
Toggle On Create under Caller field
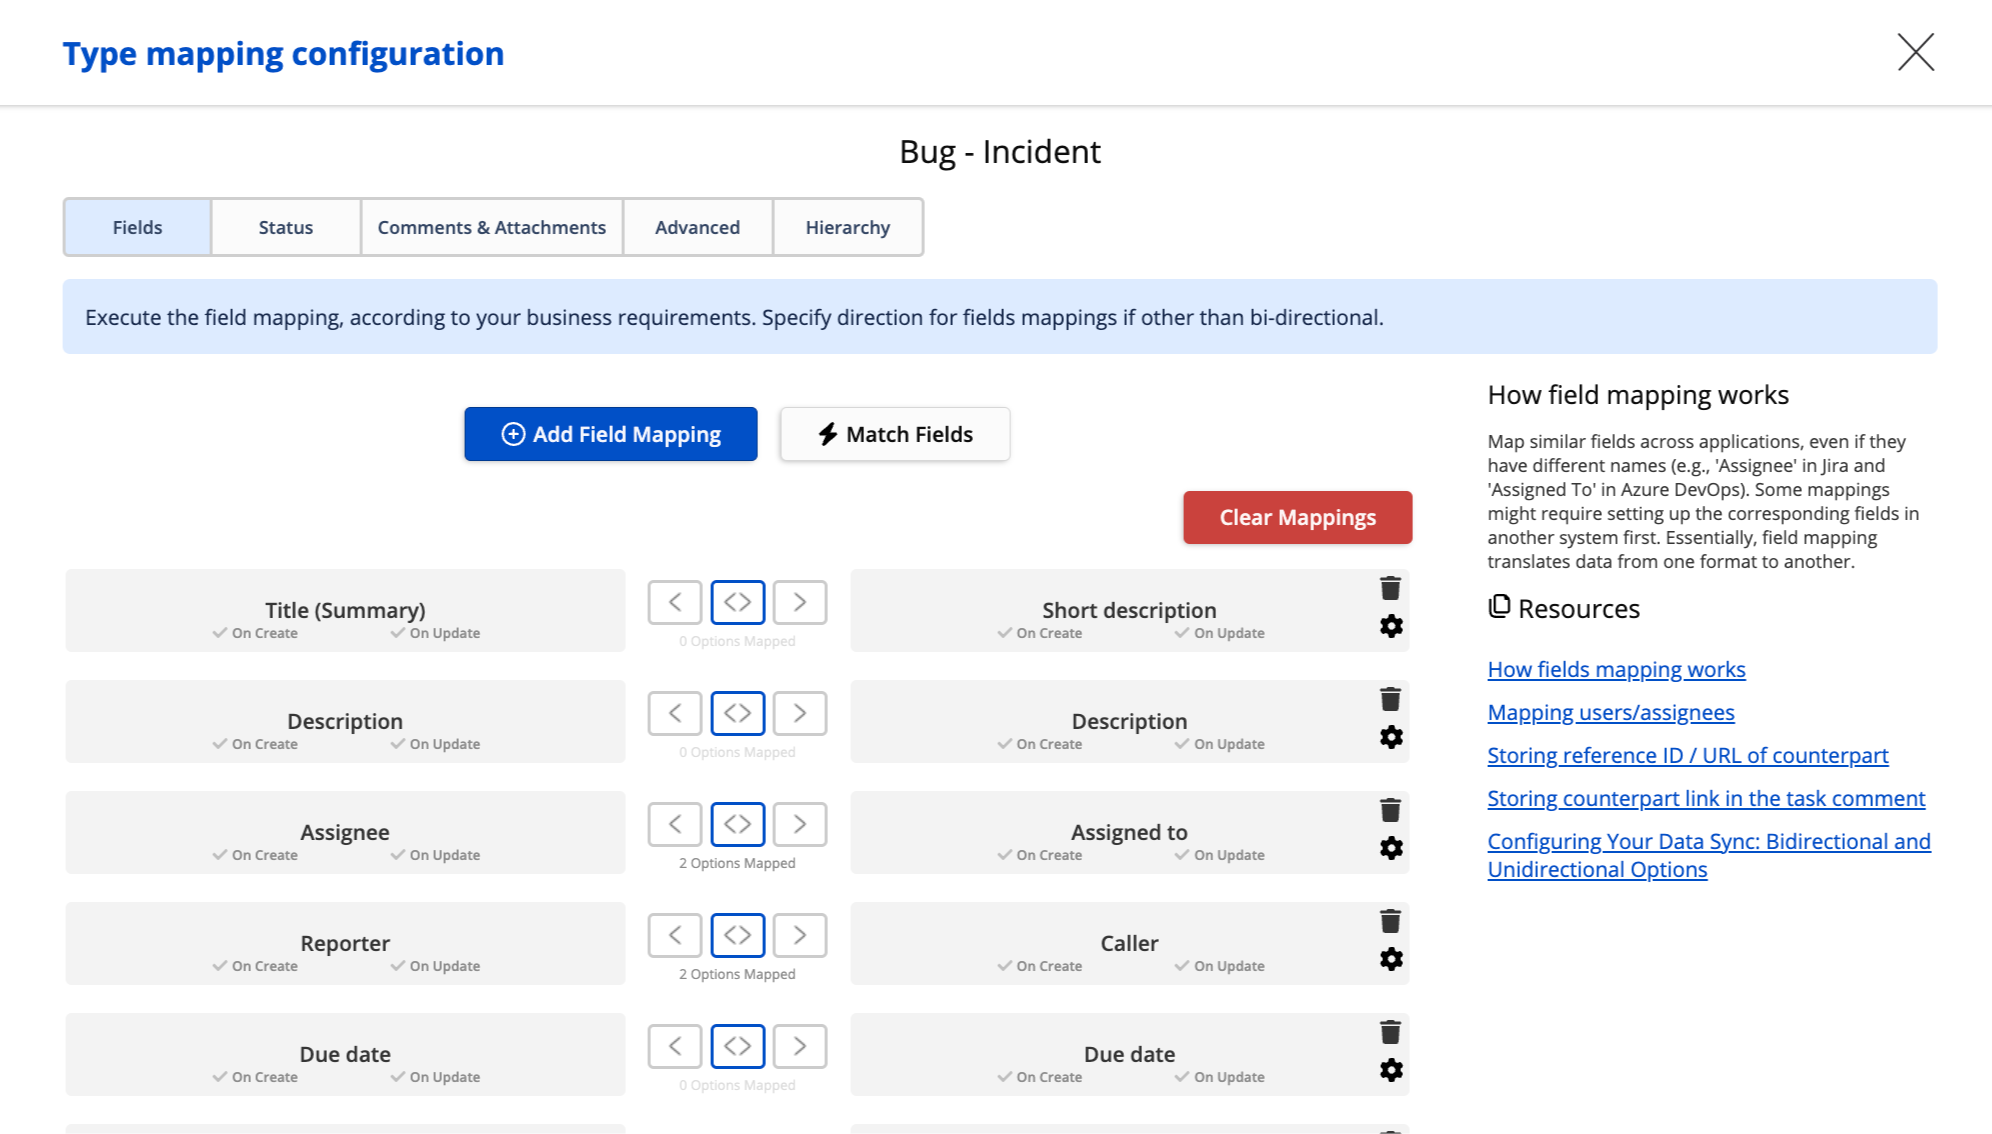1040,967
